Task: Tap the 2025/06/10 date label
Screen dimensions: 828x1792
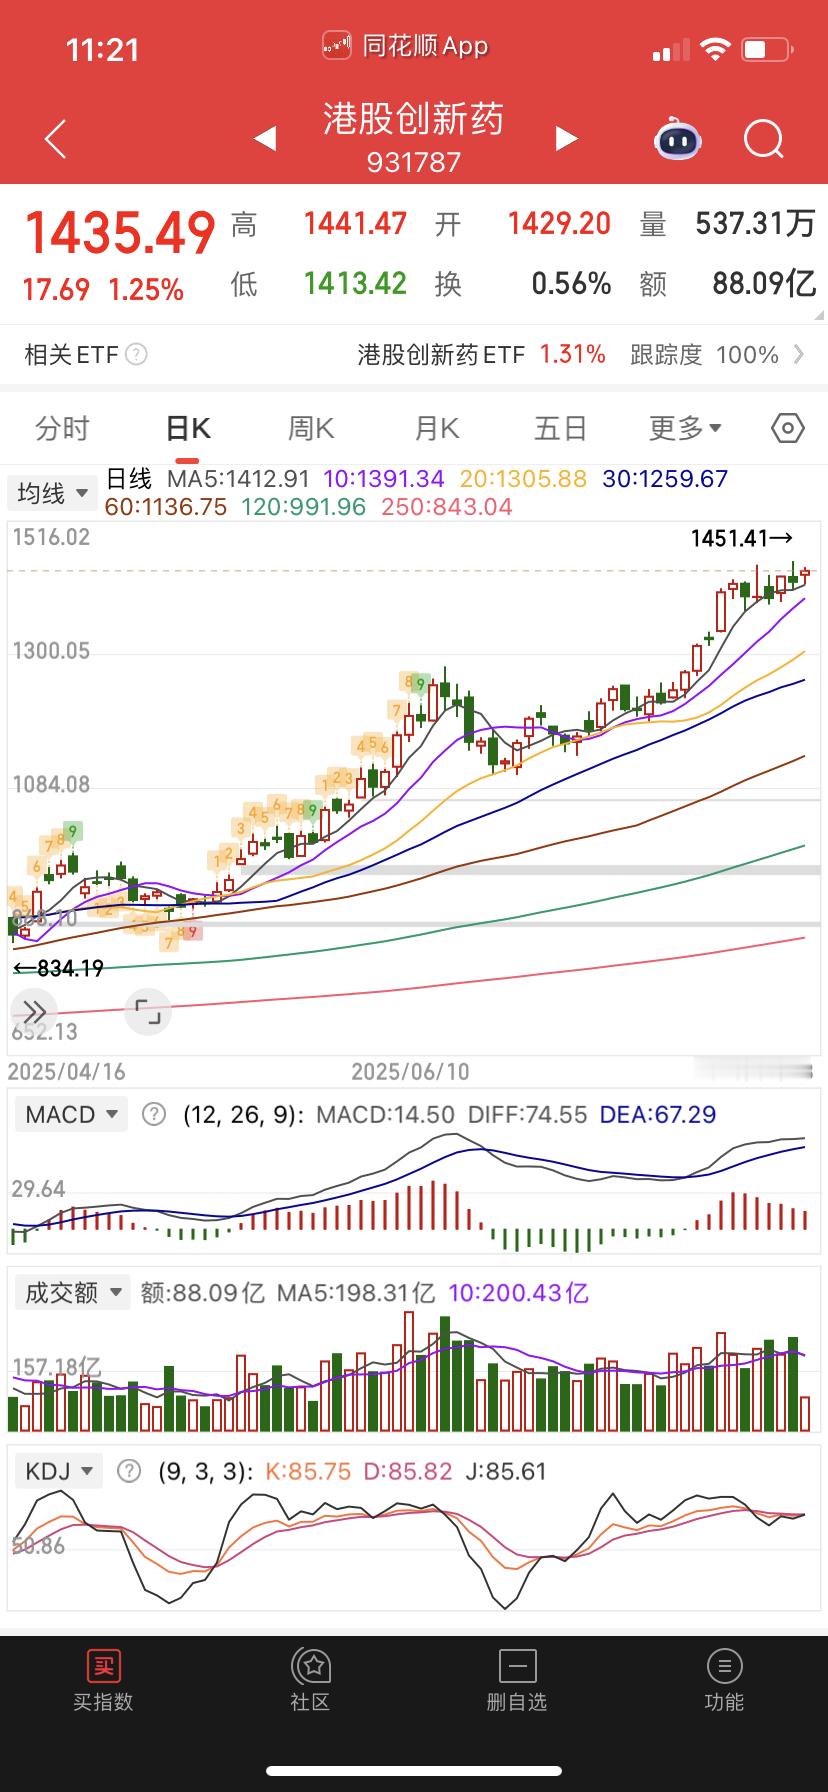Action: [410, 1071]
